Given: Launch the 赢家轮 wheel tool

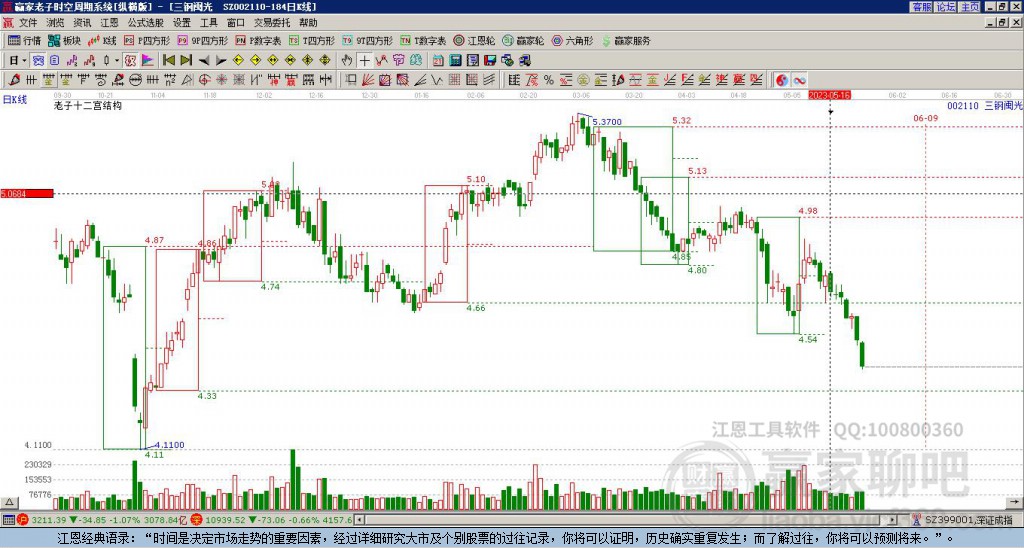Looking at the screenshot, I should tap(523, 40).
